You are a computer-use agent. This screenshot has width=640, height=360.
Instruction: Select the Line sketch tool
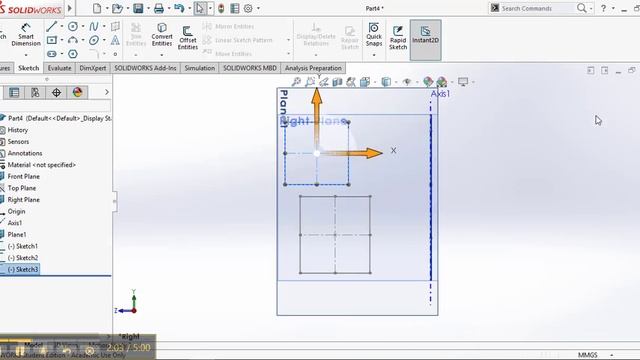click(52, 27)
